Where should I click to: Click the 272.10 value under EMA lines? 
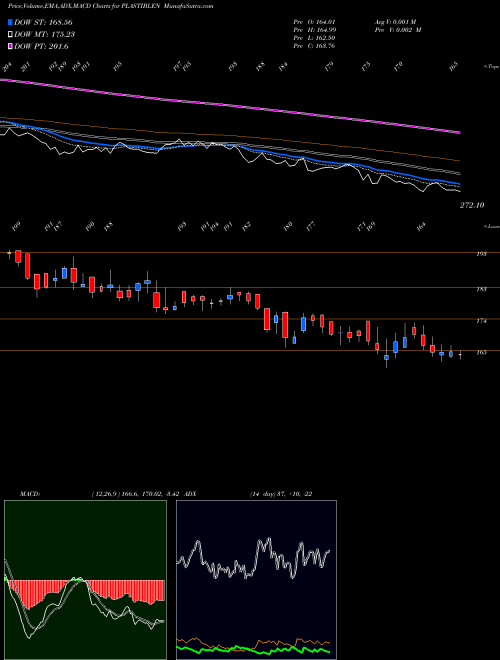click(472, 205)
